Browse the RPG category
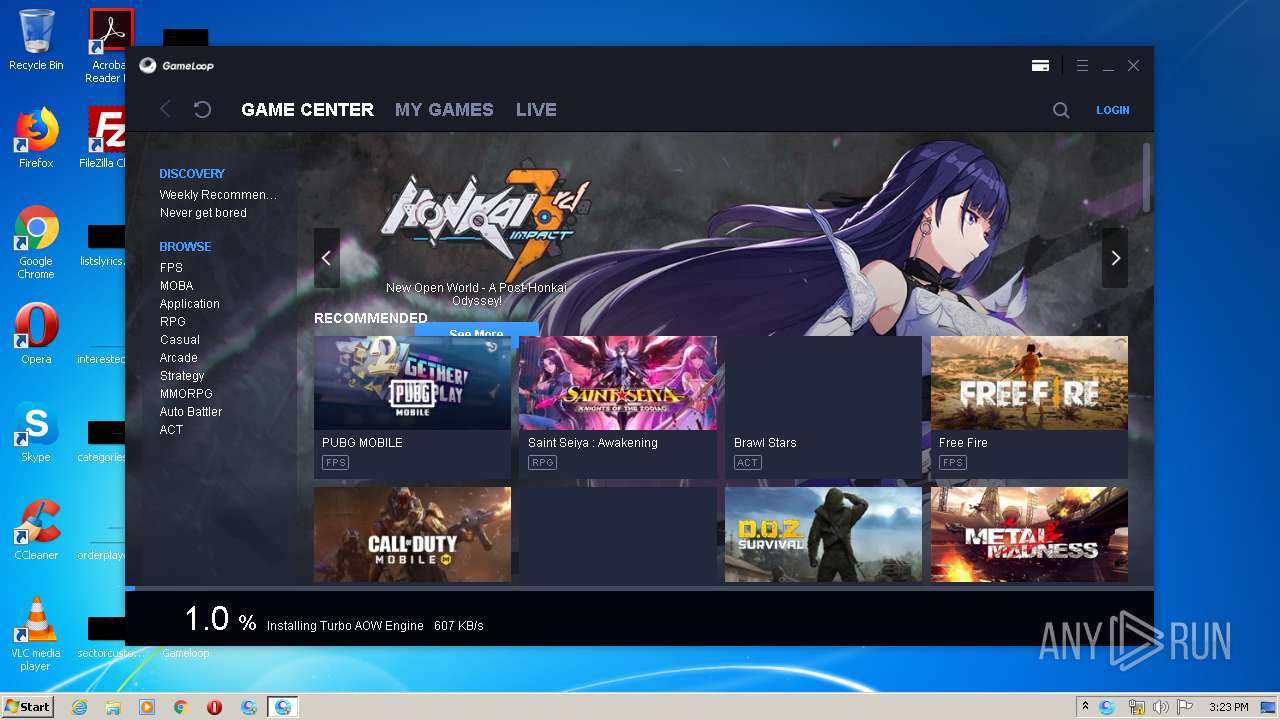 click(172, 322)
